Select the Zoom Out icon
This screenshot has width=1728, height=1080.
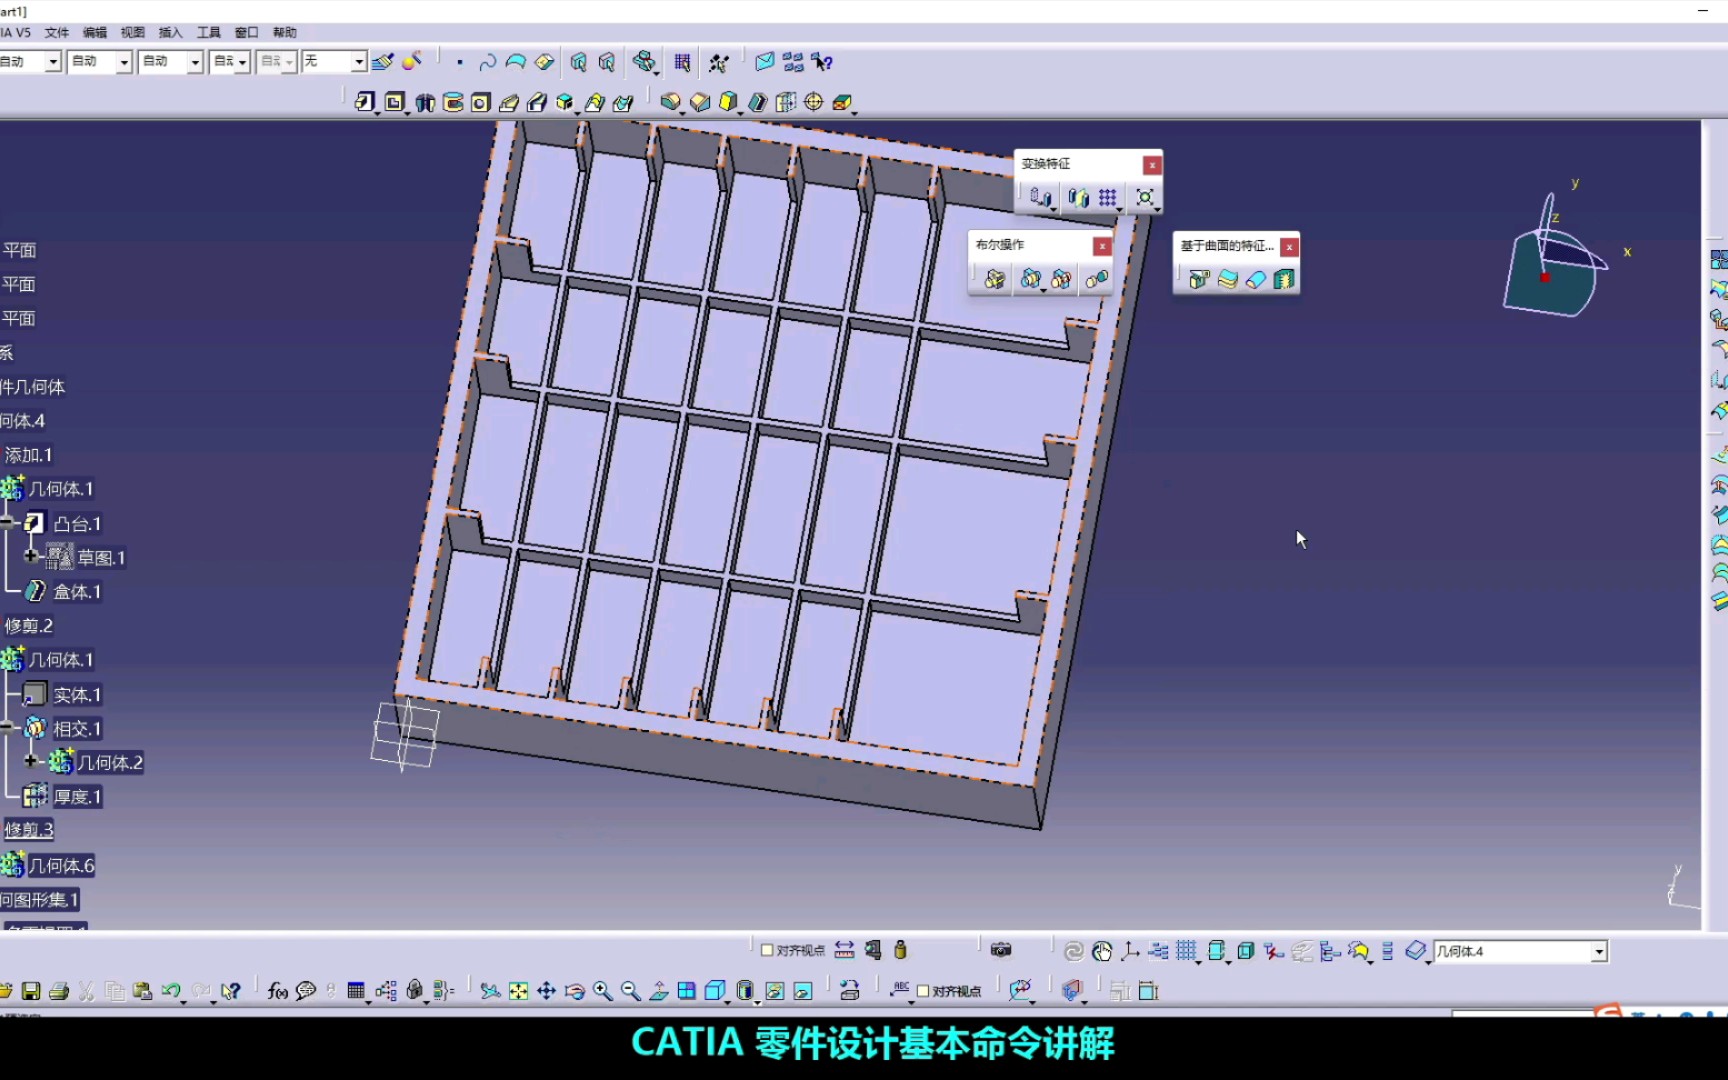630,991
